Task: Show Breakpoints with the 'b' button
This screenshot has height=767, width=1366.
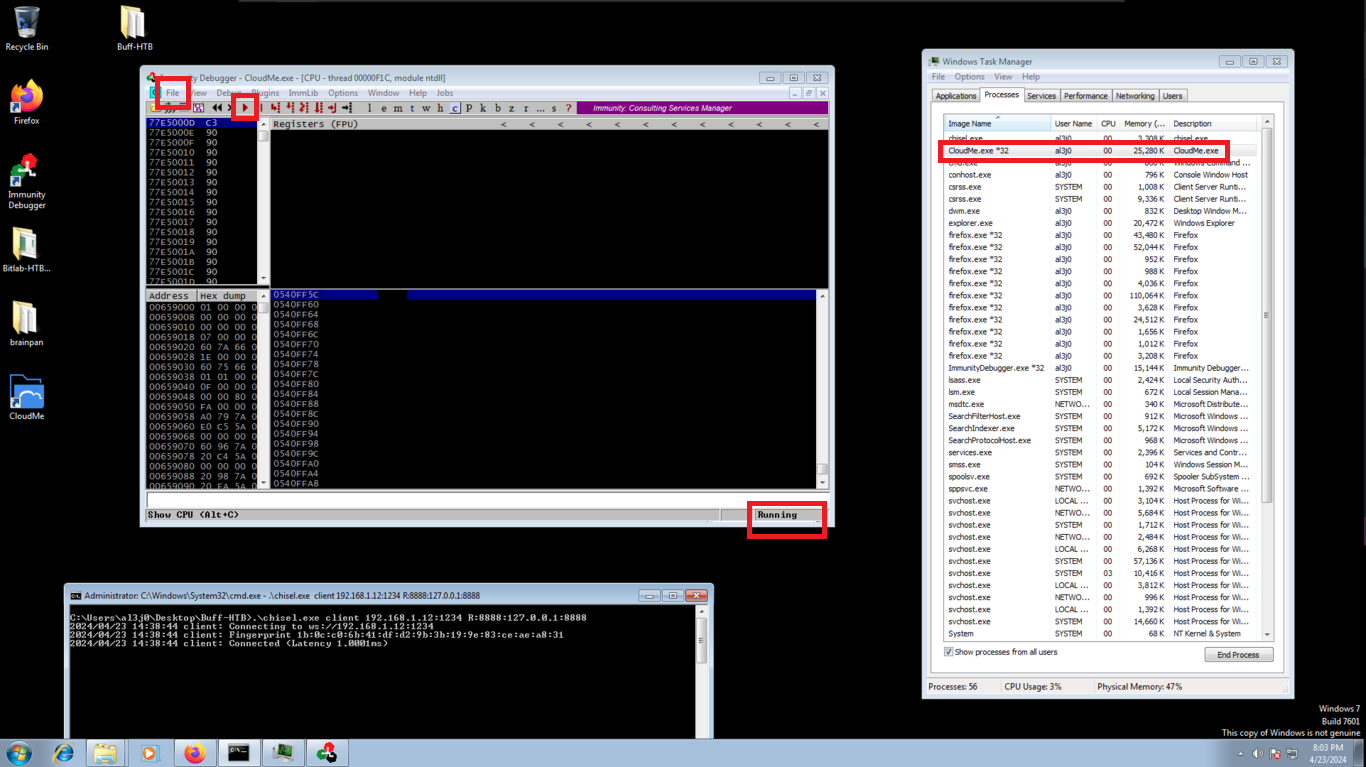Action: pos(498,108)
